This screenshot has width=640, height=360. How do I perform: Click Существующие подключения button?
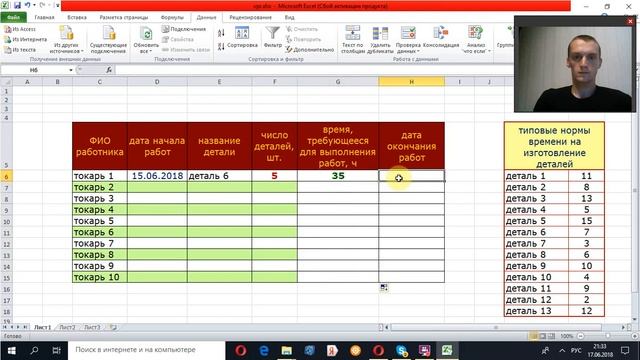(x=108, y=40)
